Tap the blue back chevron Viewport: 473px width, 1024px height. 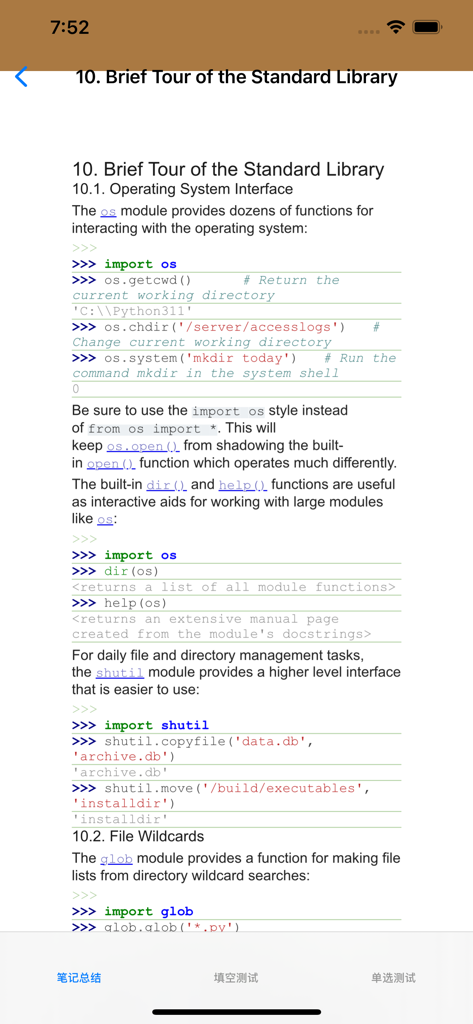pyautogui.click(x=21, y=76)
